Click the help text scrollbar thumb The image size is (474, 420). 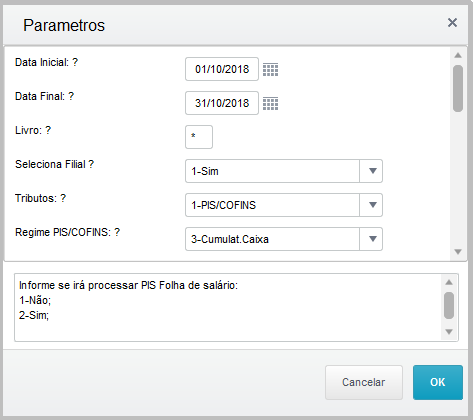click(449, 305)
